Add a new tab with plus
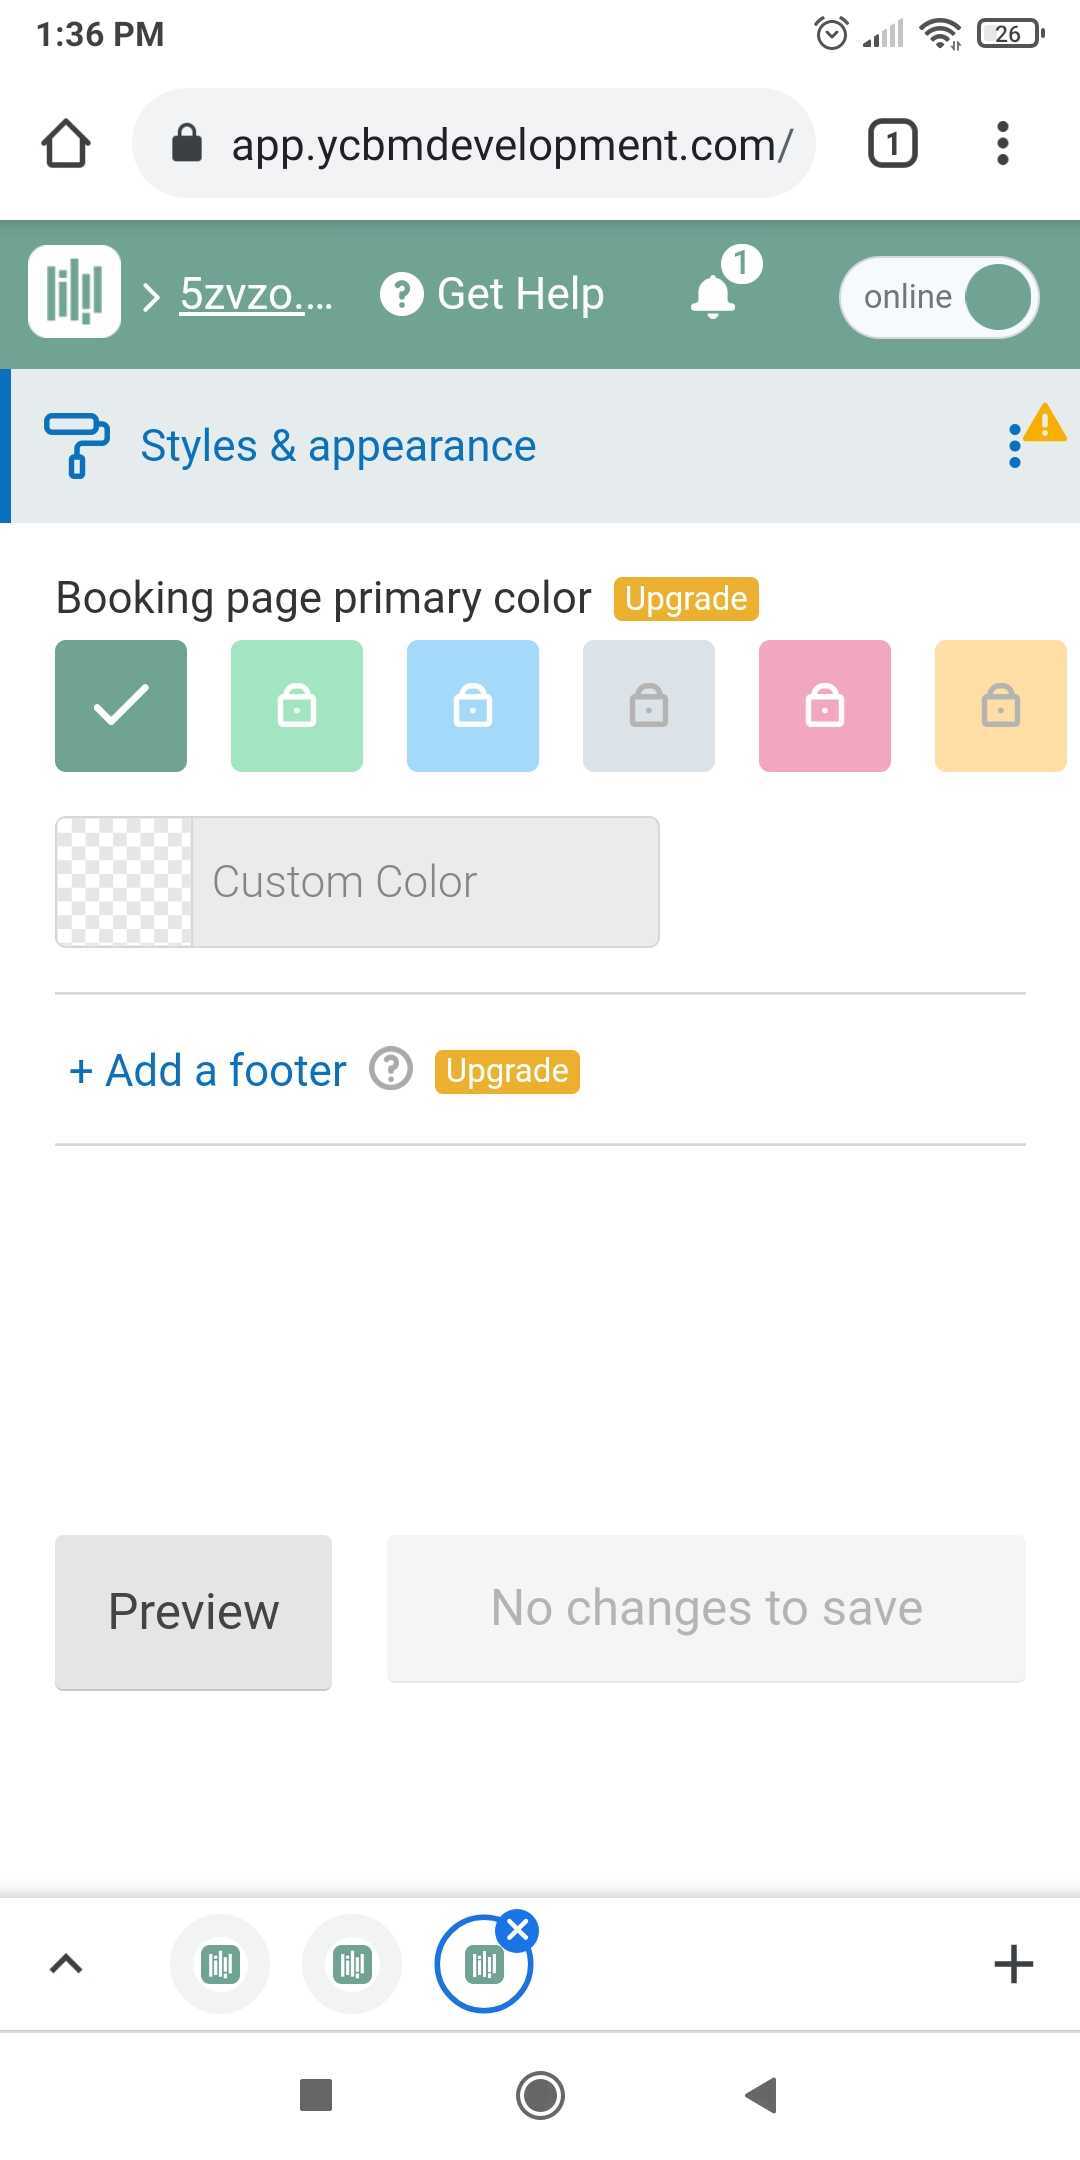The width and height of the screenshot is (1080, 2160). (1013, 1964)
